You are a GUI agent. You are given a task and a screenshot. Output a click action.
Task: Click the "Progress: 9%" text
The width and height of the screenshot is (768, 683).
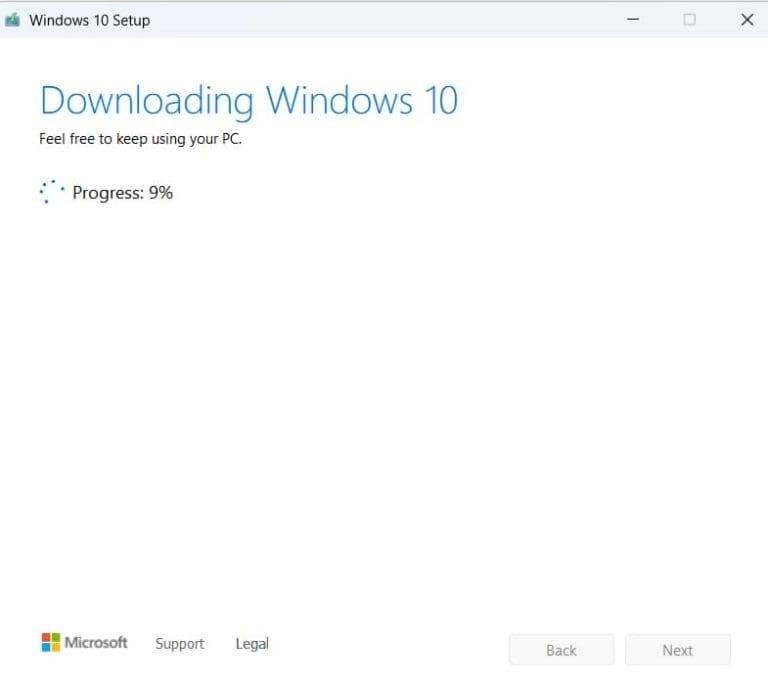coord(122,193)
